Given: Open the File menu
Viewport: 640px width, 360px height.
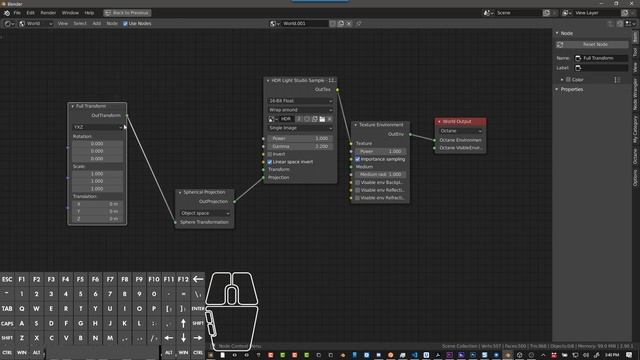Looking at the screenshot, I should click(17, 13).
